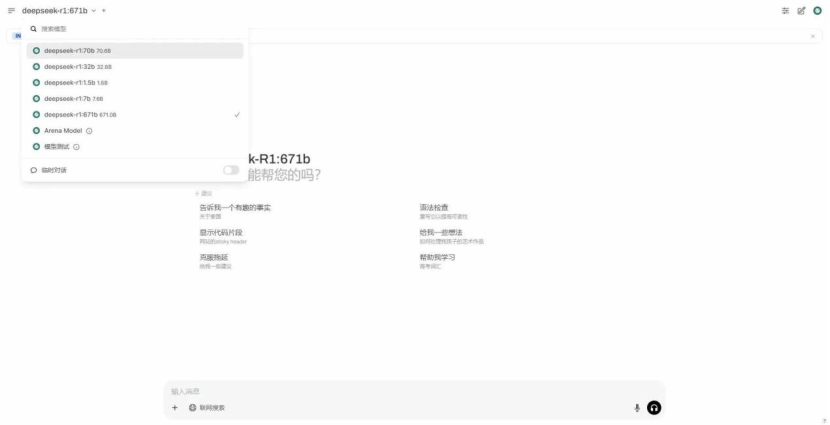Choose the deepseek-r1:1.5b model

point(135,83)
